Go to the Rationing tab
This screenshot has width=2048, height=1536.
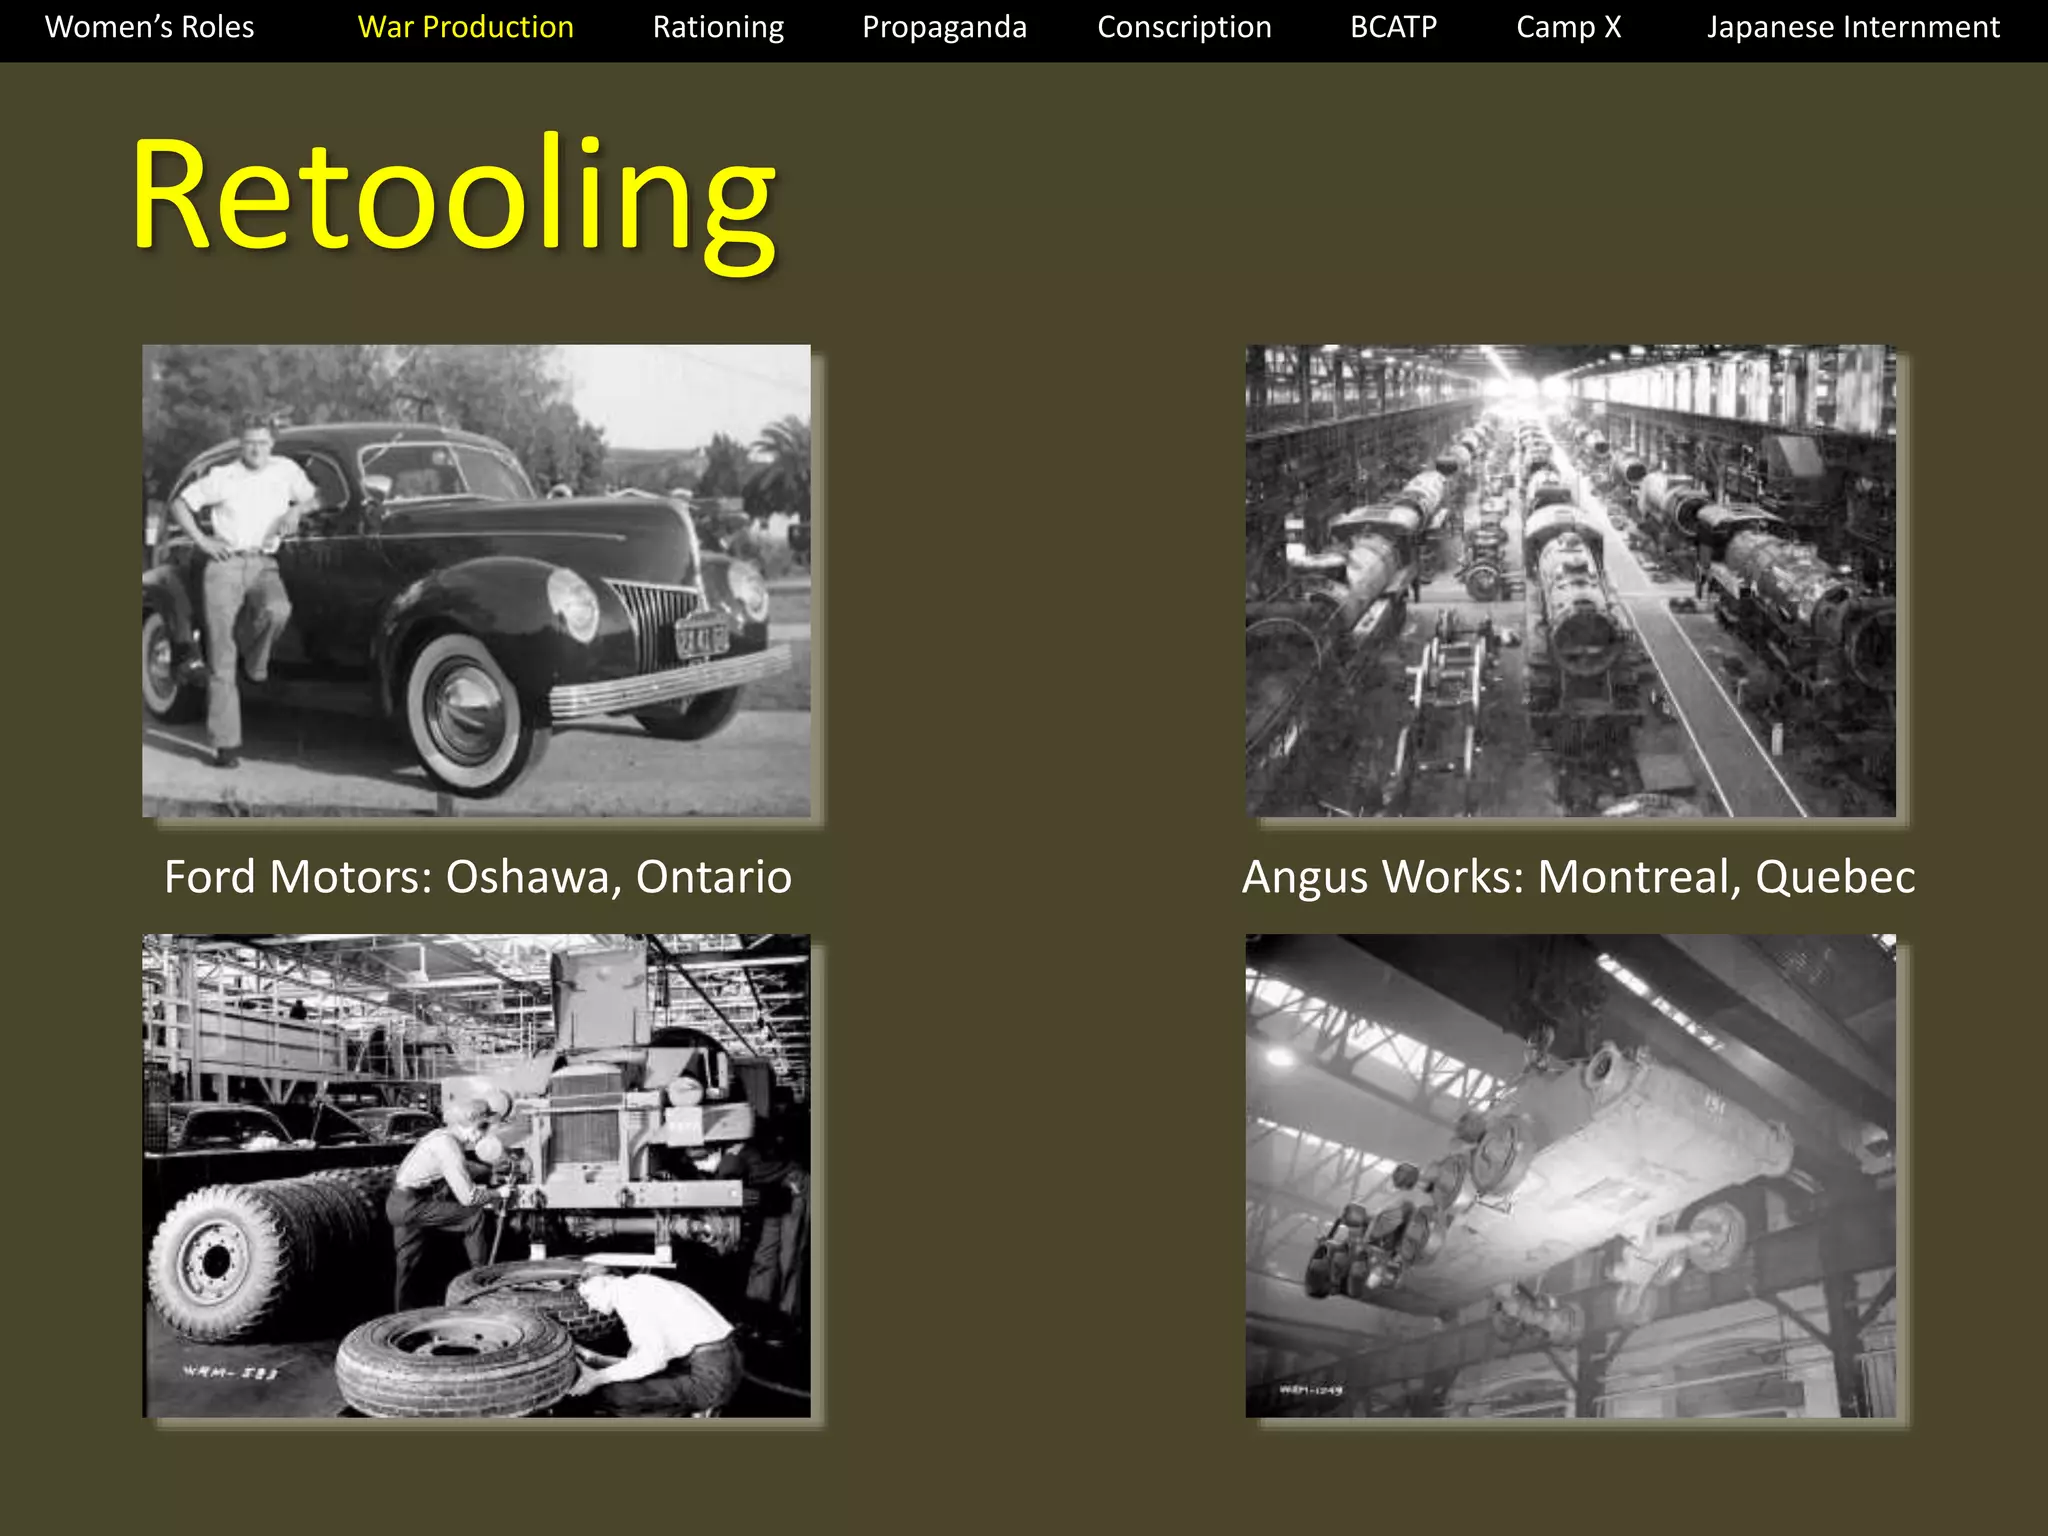tap(718, 27)
